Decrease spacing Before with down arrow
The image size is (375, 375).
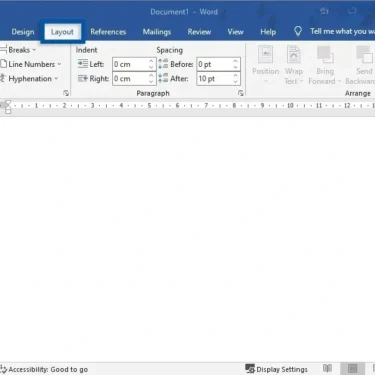coord(236,67)
